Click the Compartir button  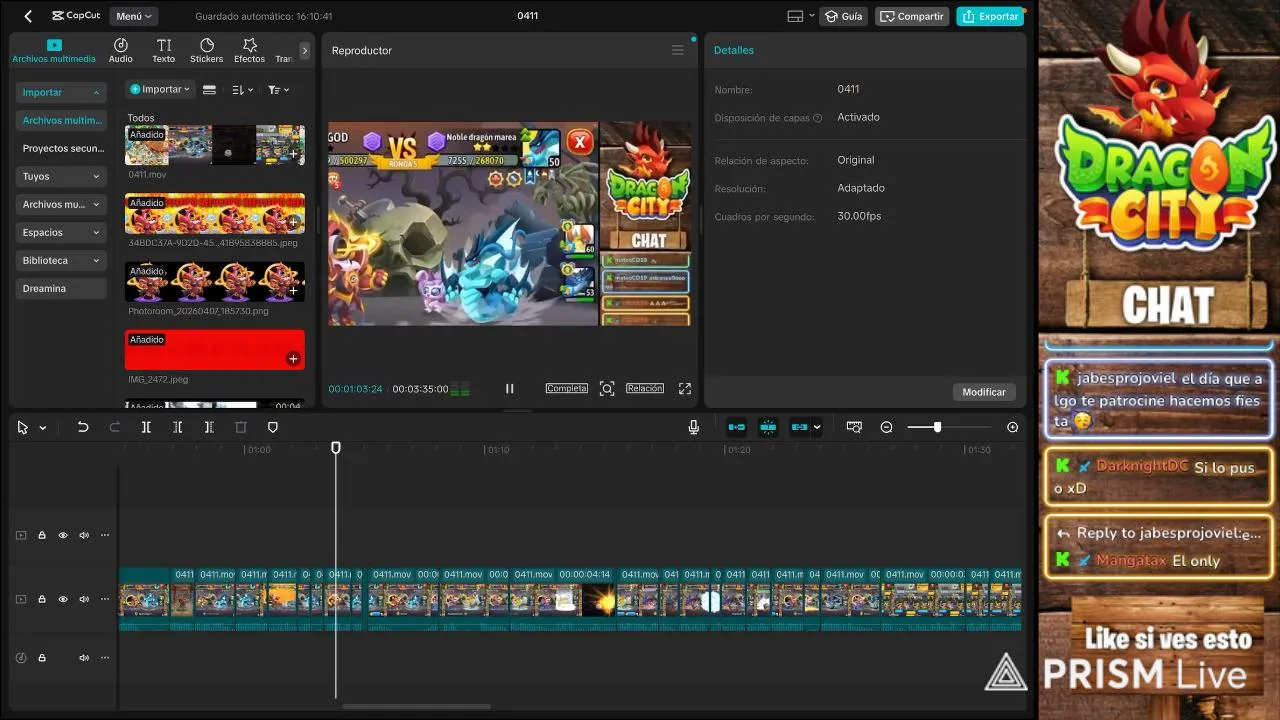coord(912,16)
